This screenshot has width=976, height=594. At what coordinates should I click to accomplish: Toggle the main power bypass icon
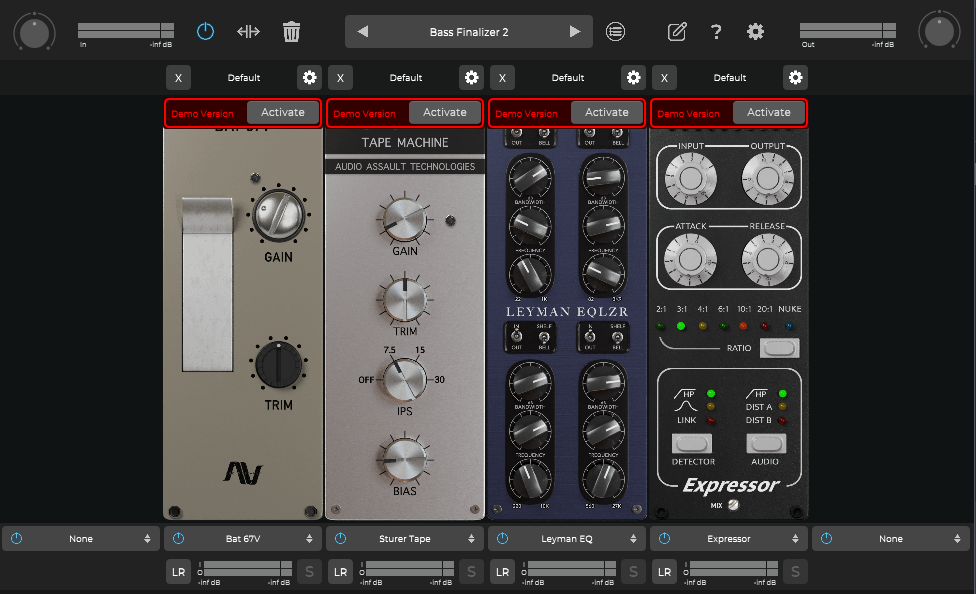pyautogui.click(x=205, y=31)
